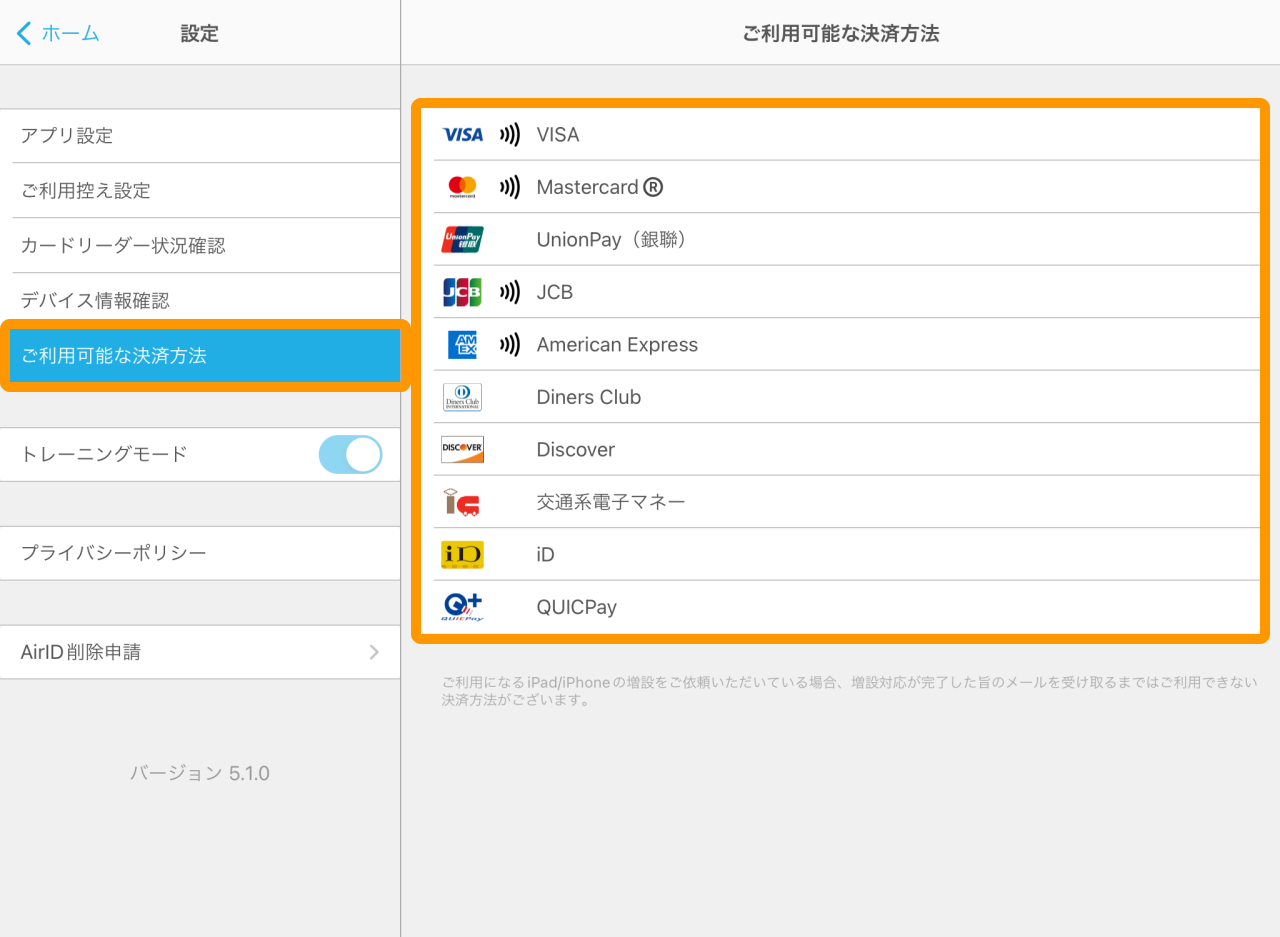The image size is (1280, 937).
Task: Click the iD logo icon
Action: click(x=462, y=555)
